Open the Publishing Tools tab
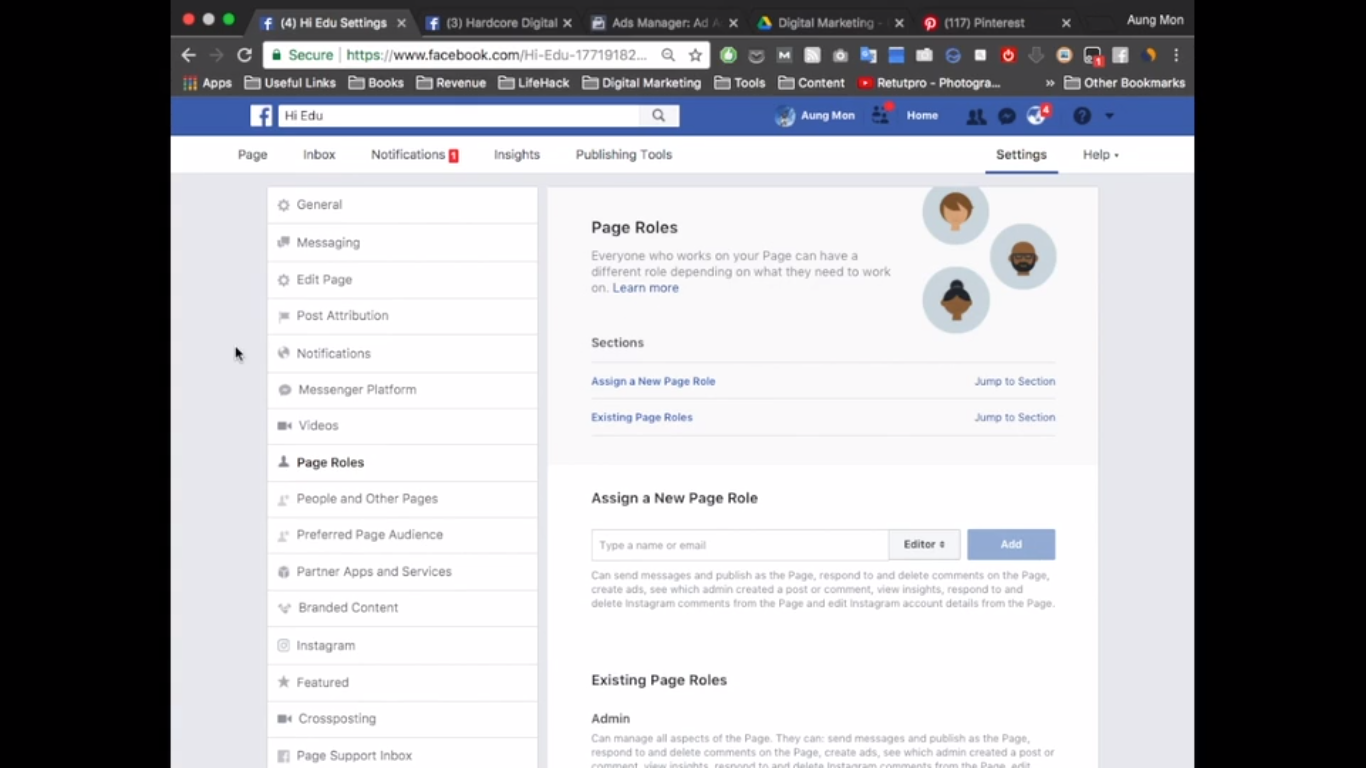1366x768 pixels. (x=624, y=155)
